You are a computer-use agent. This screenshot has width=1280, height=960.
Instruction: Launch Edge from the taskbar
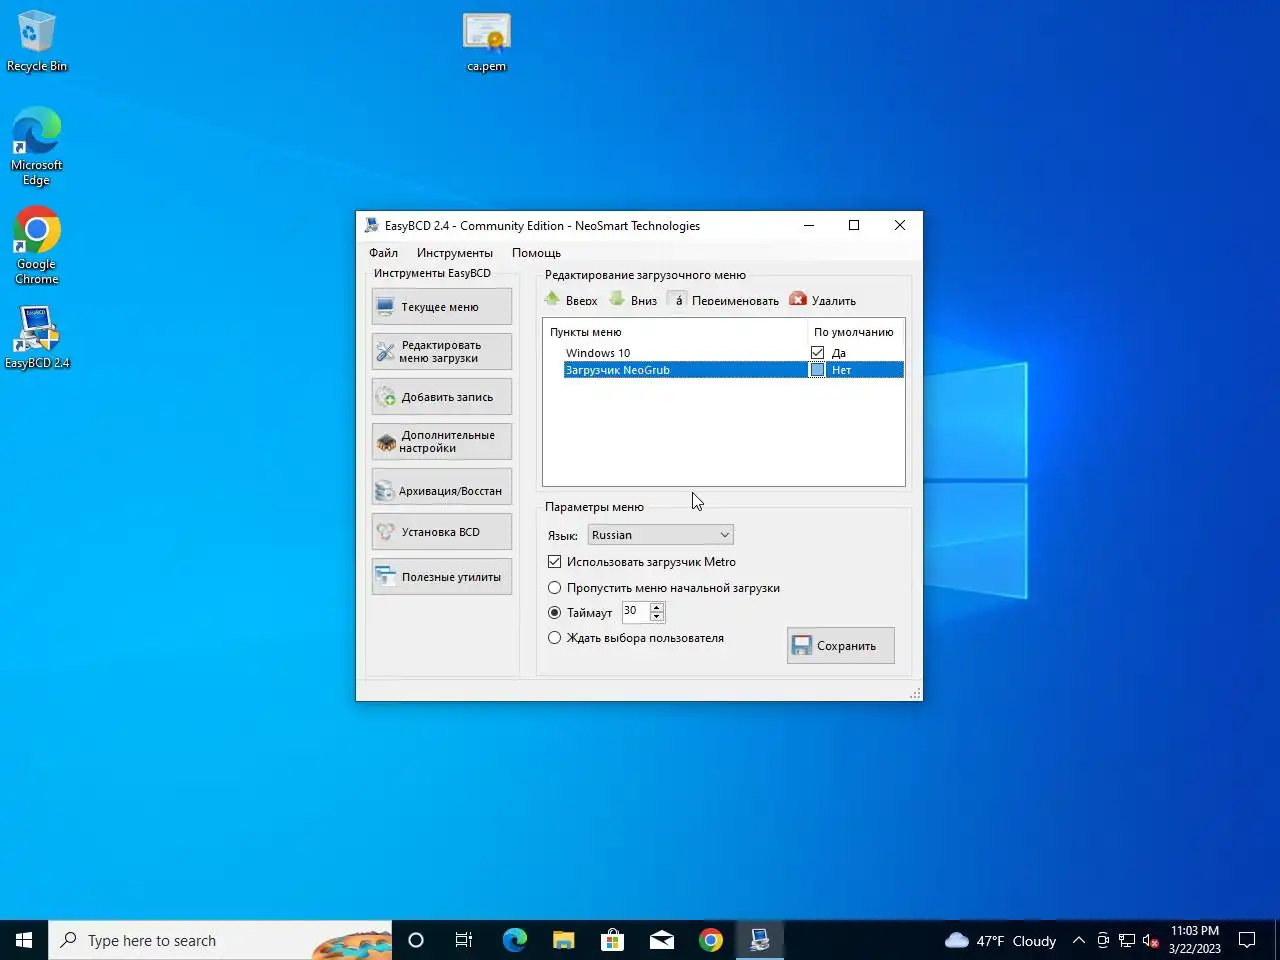[x=514, y=940]
